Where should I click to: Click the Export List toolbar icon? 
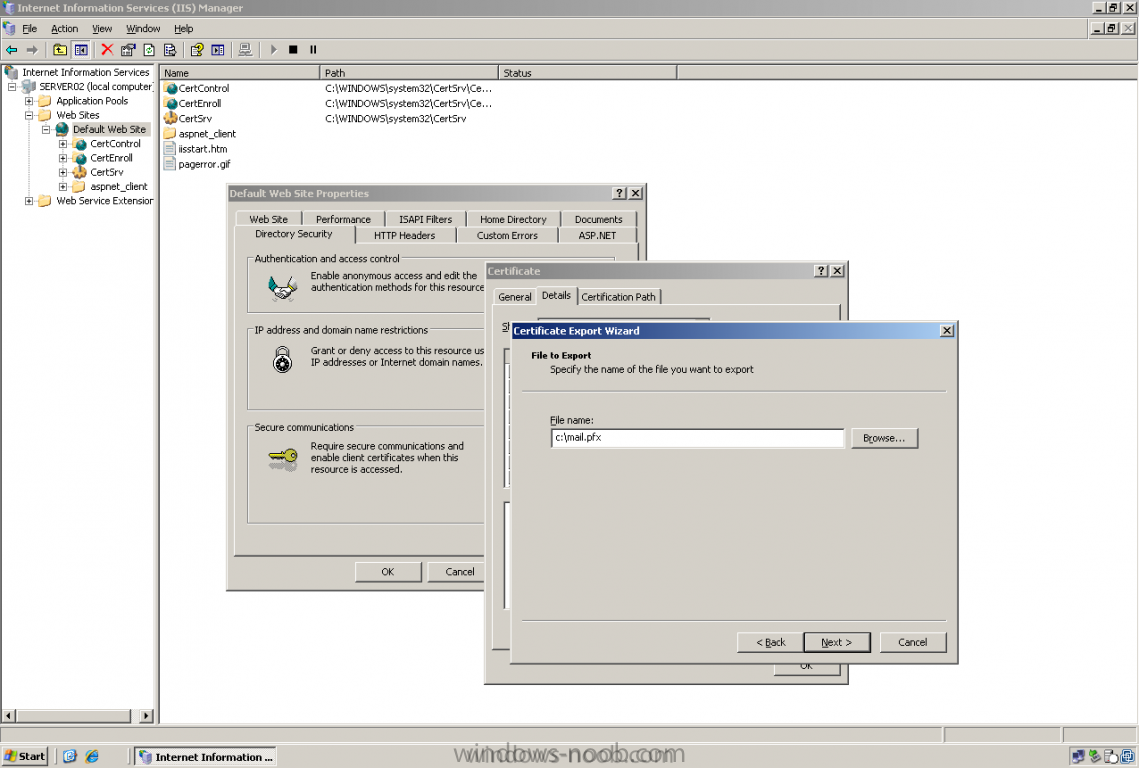click(170, 50)
